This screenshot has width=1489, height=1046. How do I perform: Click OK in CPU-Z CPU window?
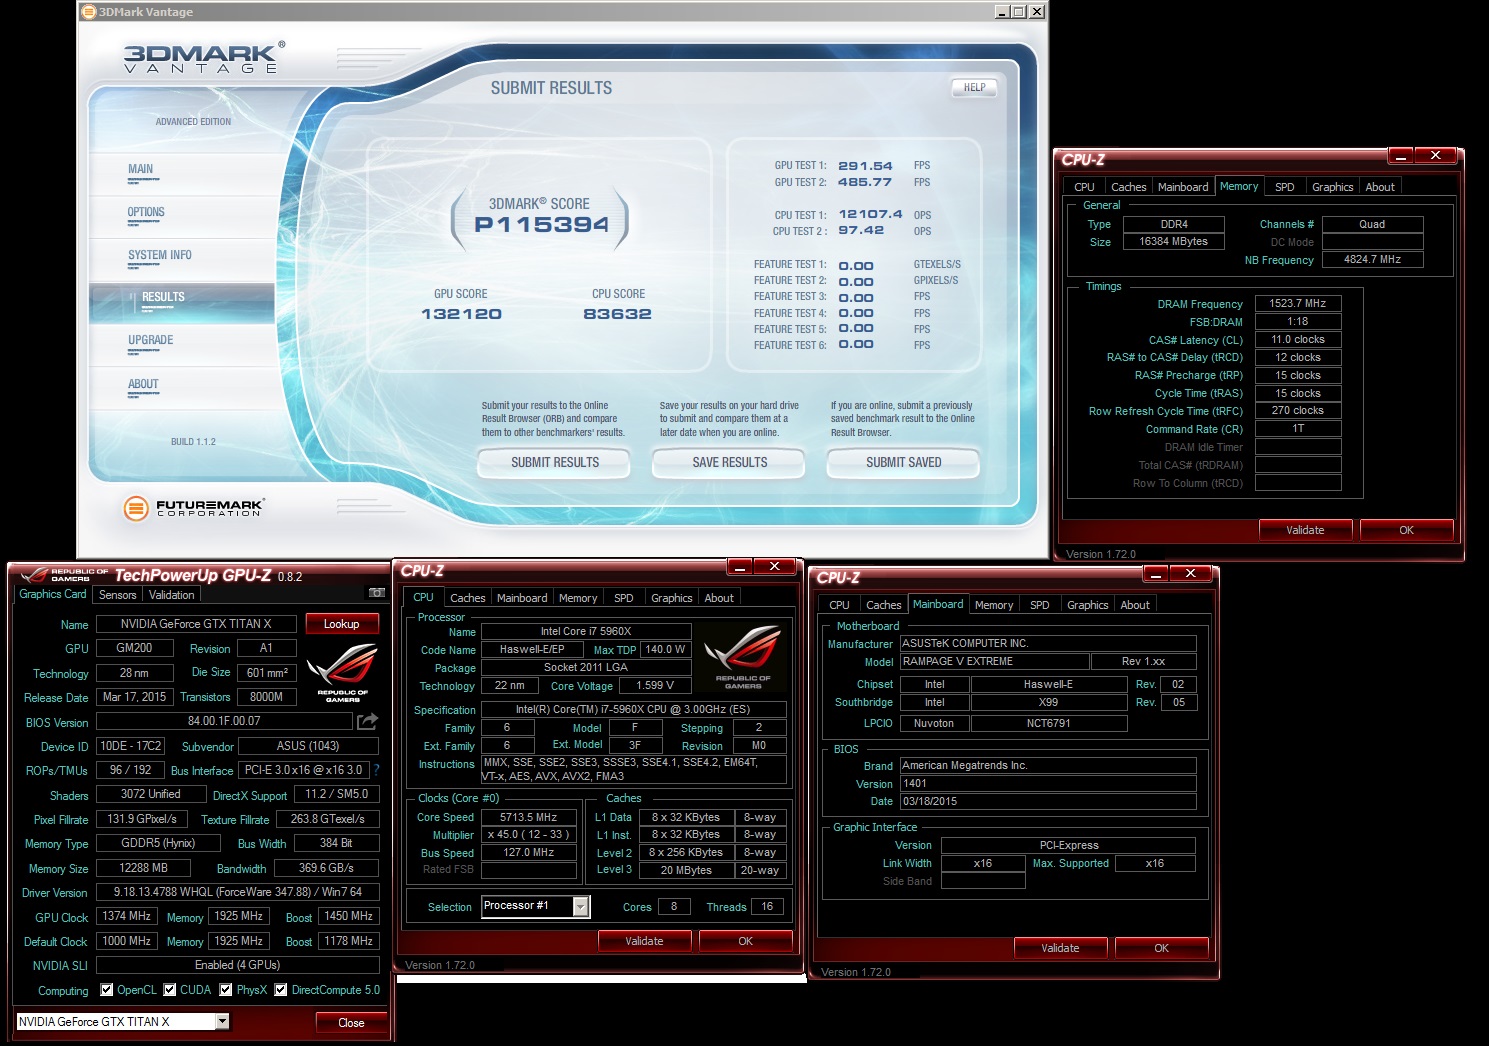(x=745, y=941)
